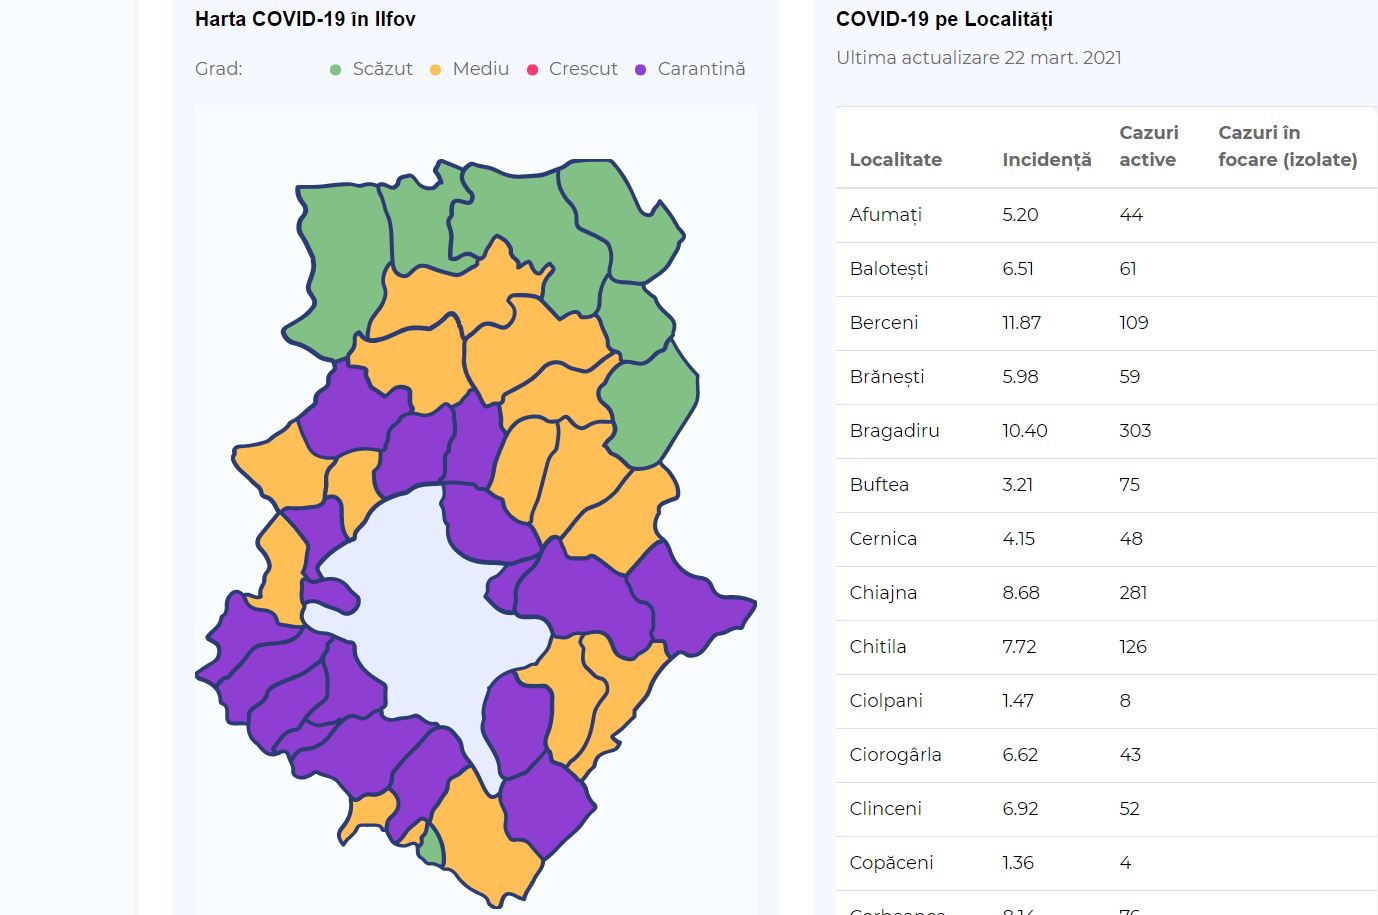Click the COVID-19 pe Localități heading
1378x915 pixels.
pyautogui.click(x=944, y=19)
